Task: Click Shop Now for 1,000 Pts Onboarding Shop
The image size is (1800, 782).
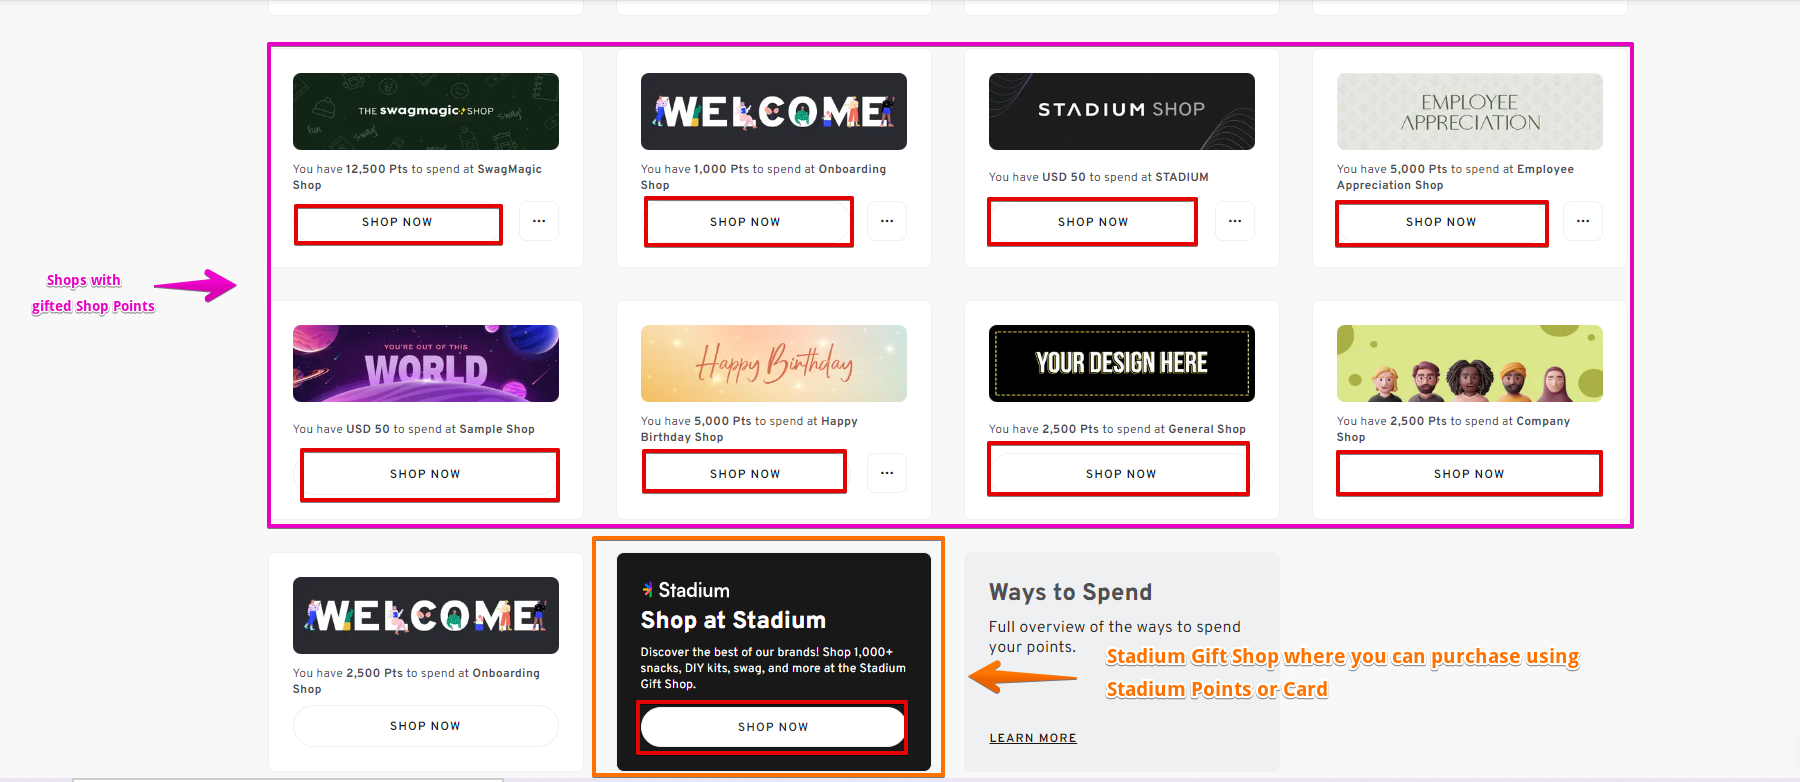Action: (x=746, y=222)
